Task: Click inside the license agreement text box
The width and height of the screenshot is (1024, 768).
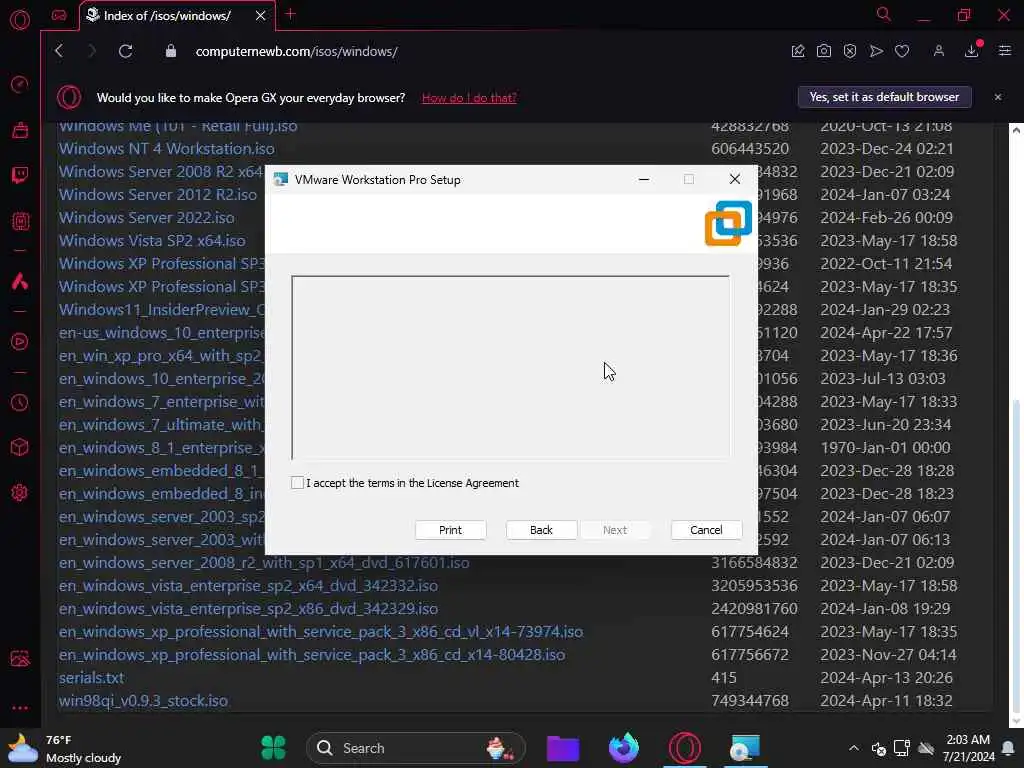Action: (x=510, y=368)
